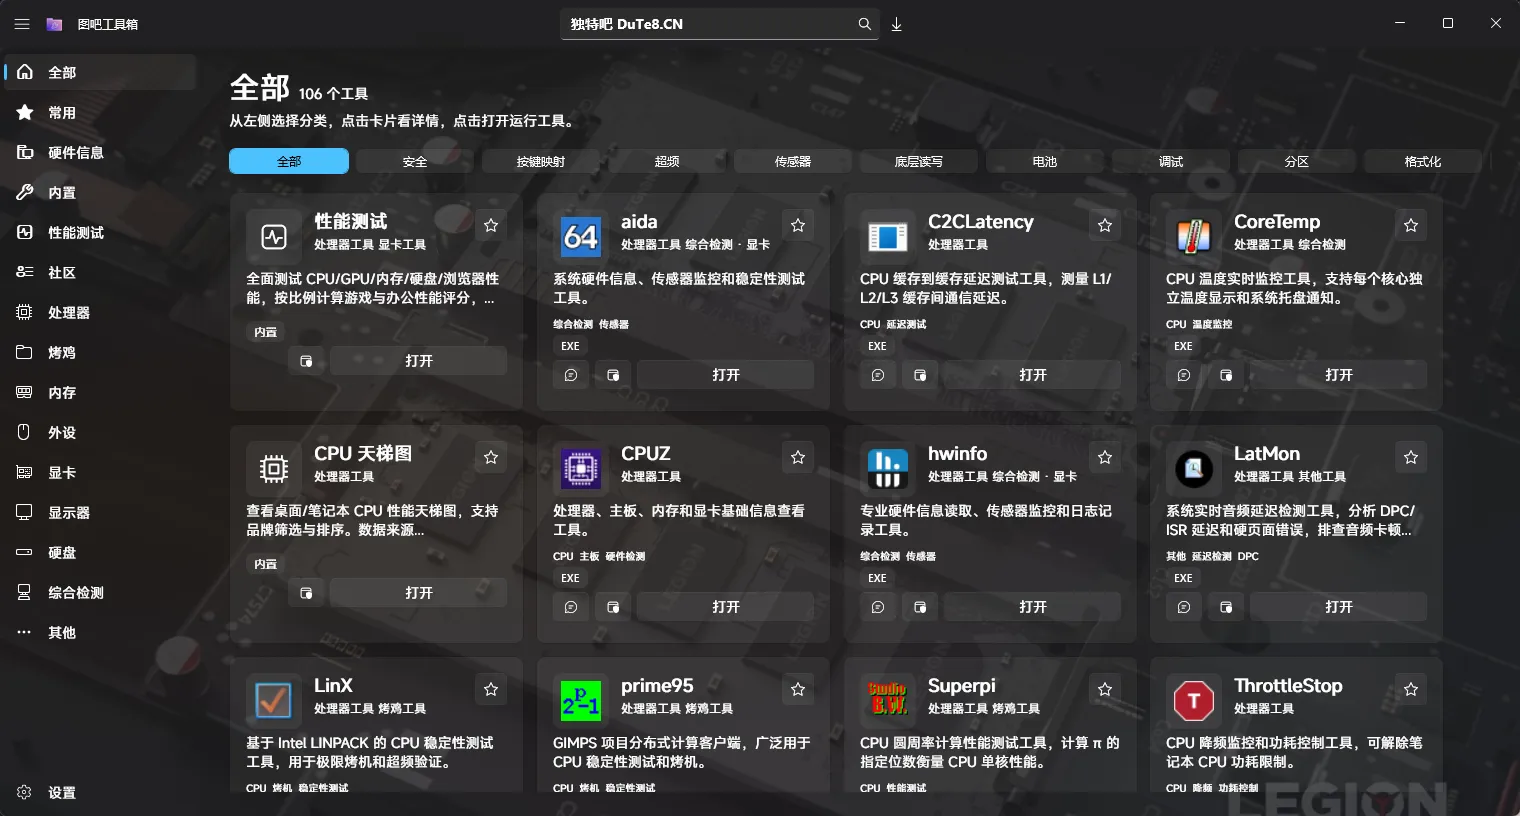The width and height of the screenshot is (1520, 816).
Task: Select the 底层读写 category chip
Action: pyautogui.click(x=919, y=161)
